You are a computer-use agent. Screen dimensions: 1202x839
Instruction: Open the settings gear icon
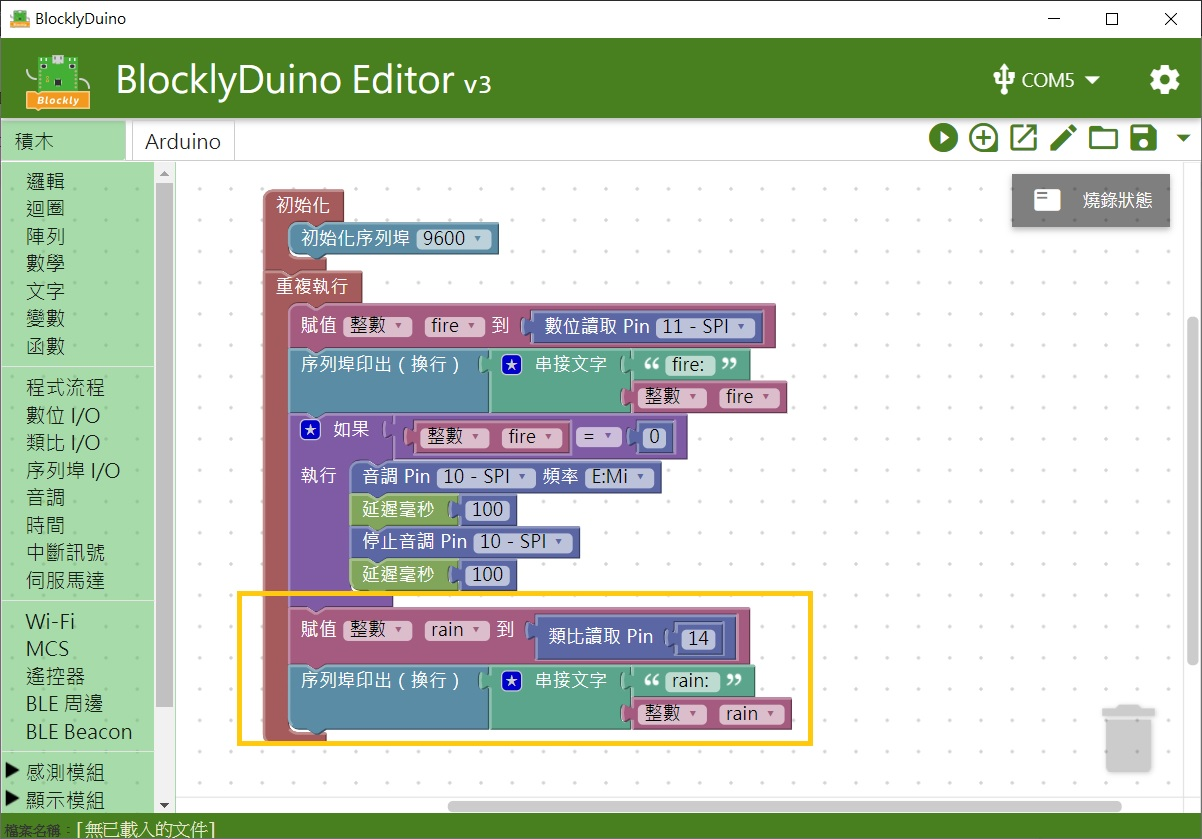coord(1164,80)
